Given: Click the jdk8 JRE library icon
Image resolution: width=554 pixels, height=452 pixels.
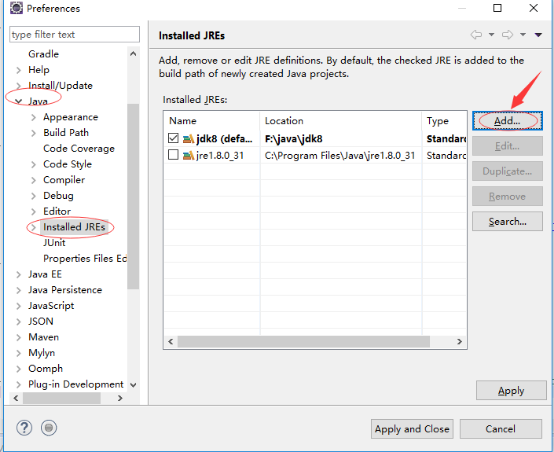Looking at the screenshot, I should pyautogui.click(x=188, y=139).
